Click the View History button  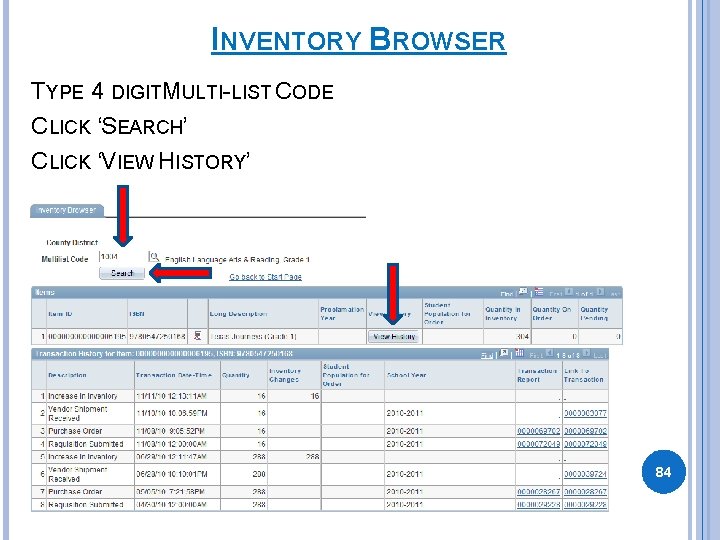pyautogui.click(x=394, y=337)
